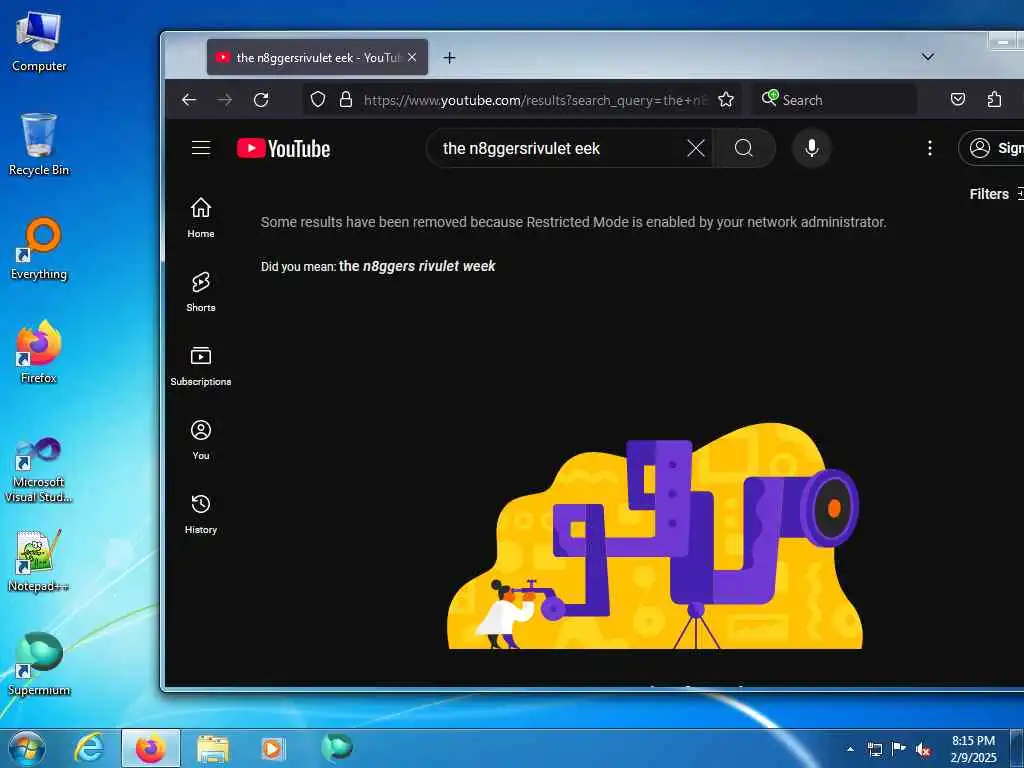
Task: Show hidden tray icons arrow
Action: [x=850, y=749]
